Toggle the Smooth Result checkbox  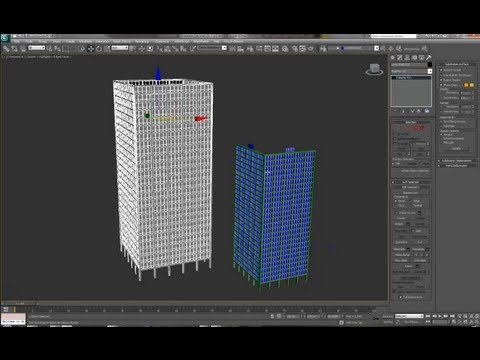[441, 70]
